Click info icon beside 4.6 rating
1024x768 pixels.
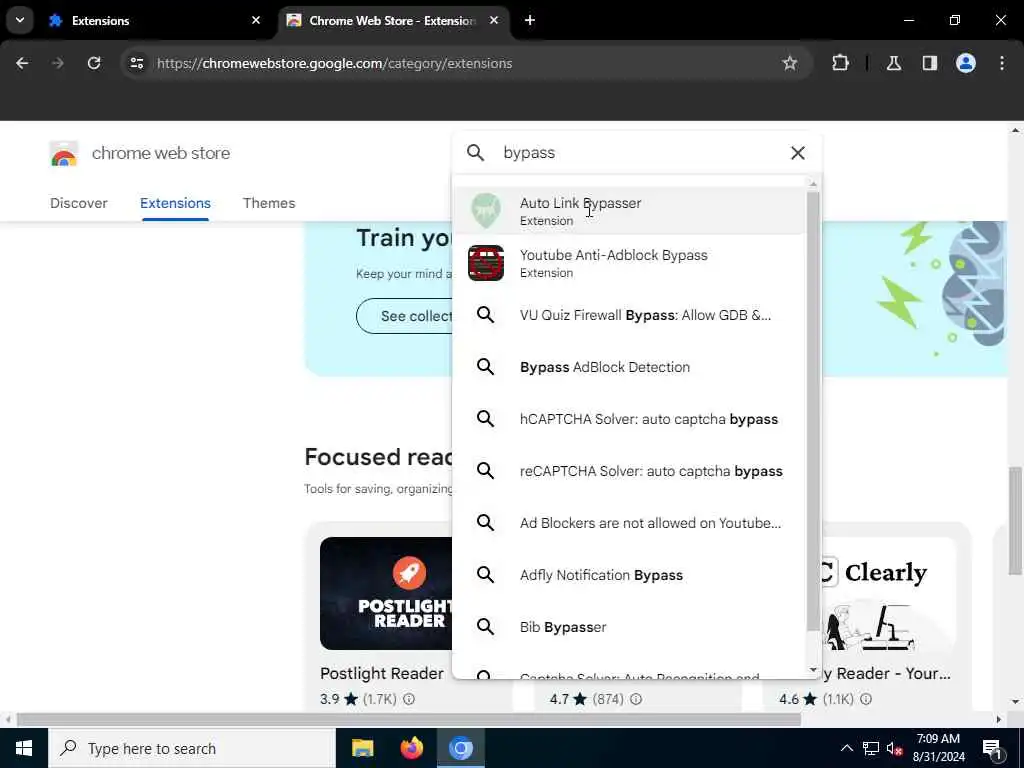coord(866,699)
